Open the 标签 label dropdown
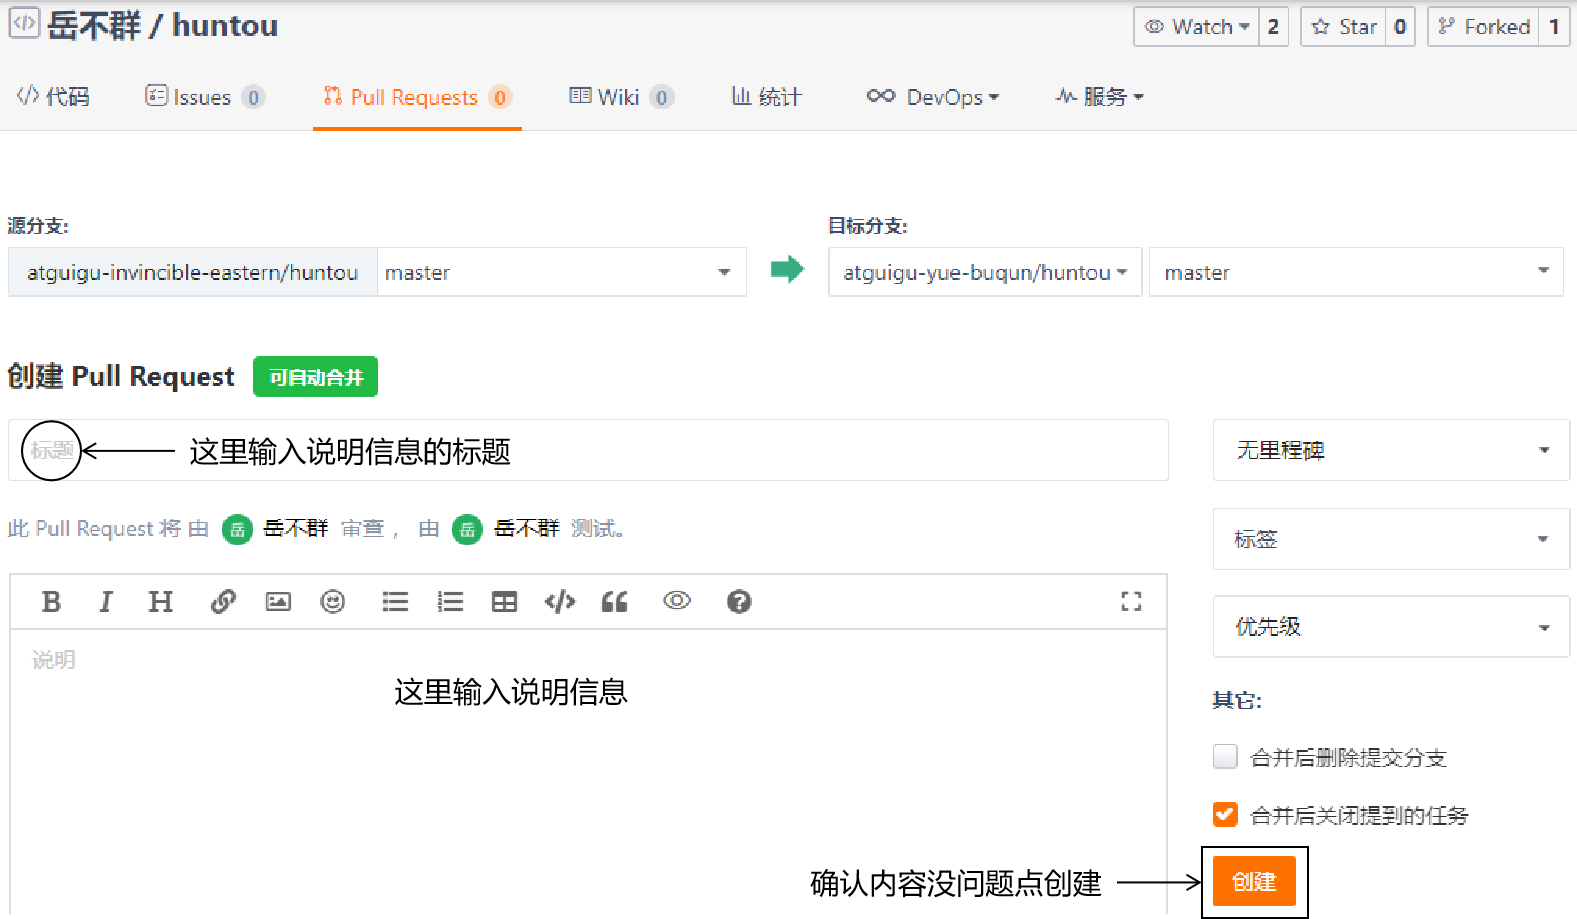1577x919 pixels. [1390, 539]
